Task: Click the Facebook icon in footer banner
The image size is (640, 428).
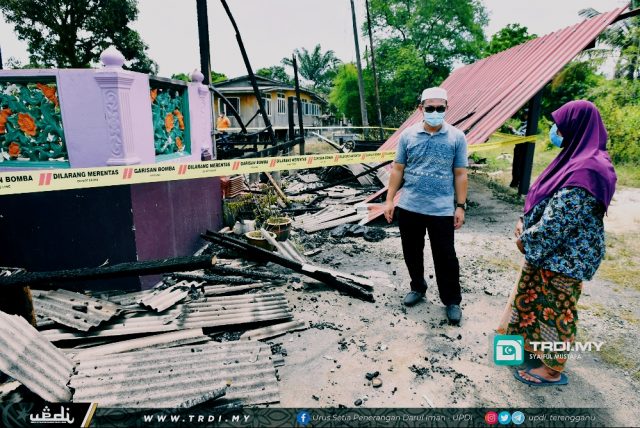Action: tap(303, 418)
